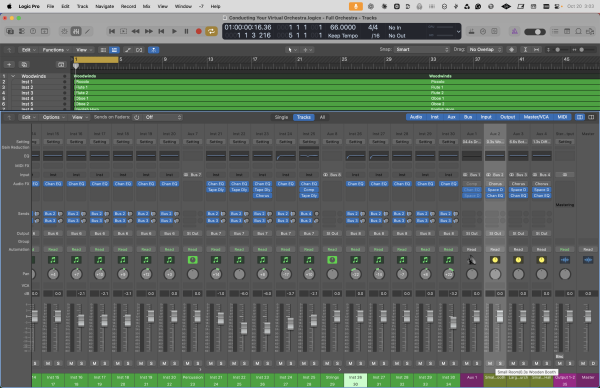Switch the Mixer to Single view

pos(281,117)
